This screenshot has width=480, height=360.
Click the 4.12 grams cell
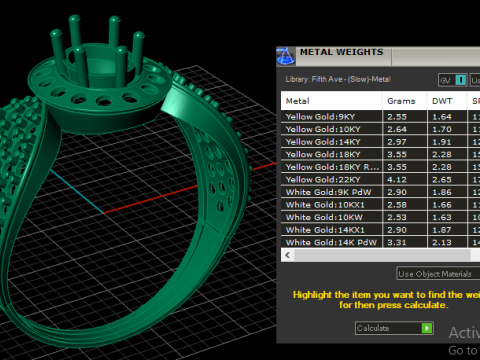coord(404,179)
